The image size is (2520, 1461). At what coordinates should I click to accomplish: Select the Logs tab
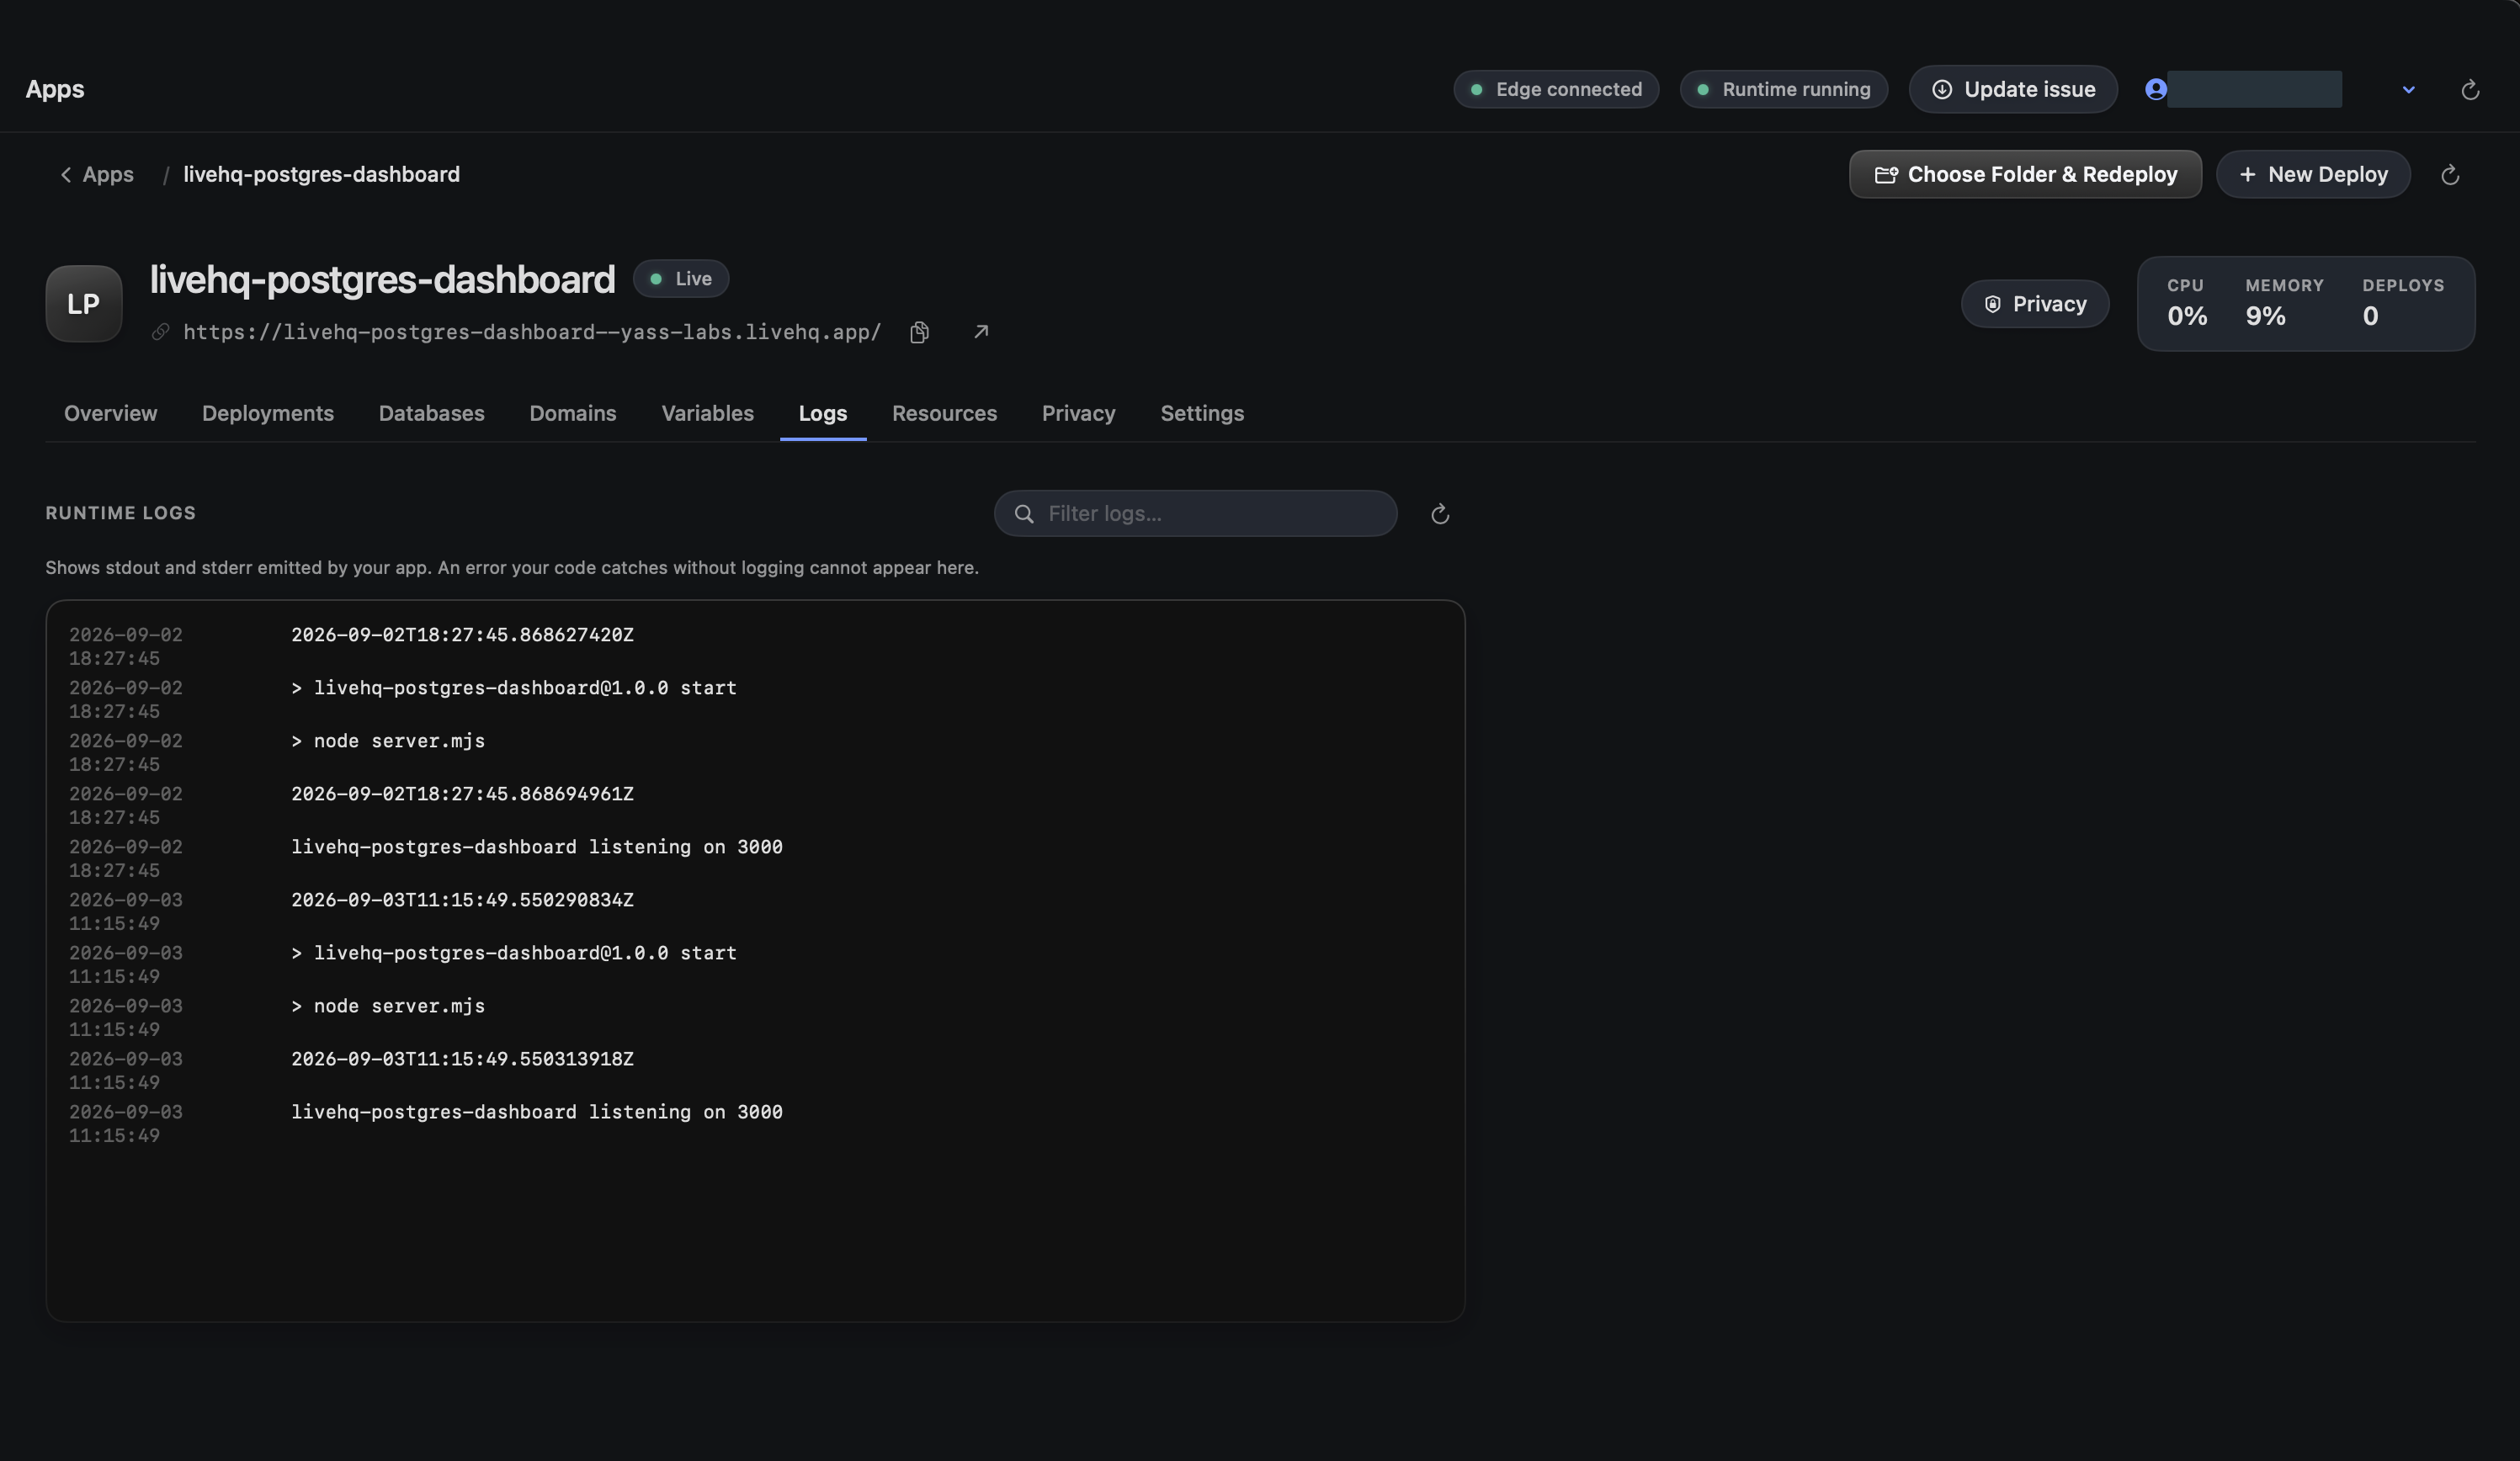[822, 413]
